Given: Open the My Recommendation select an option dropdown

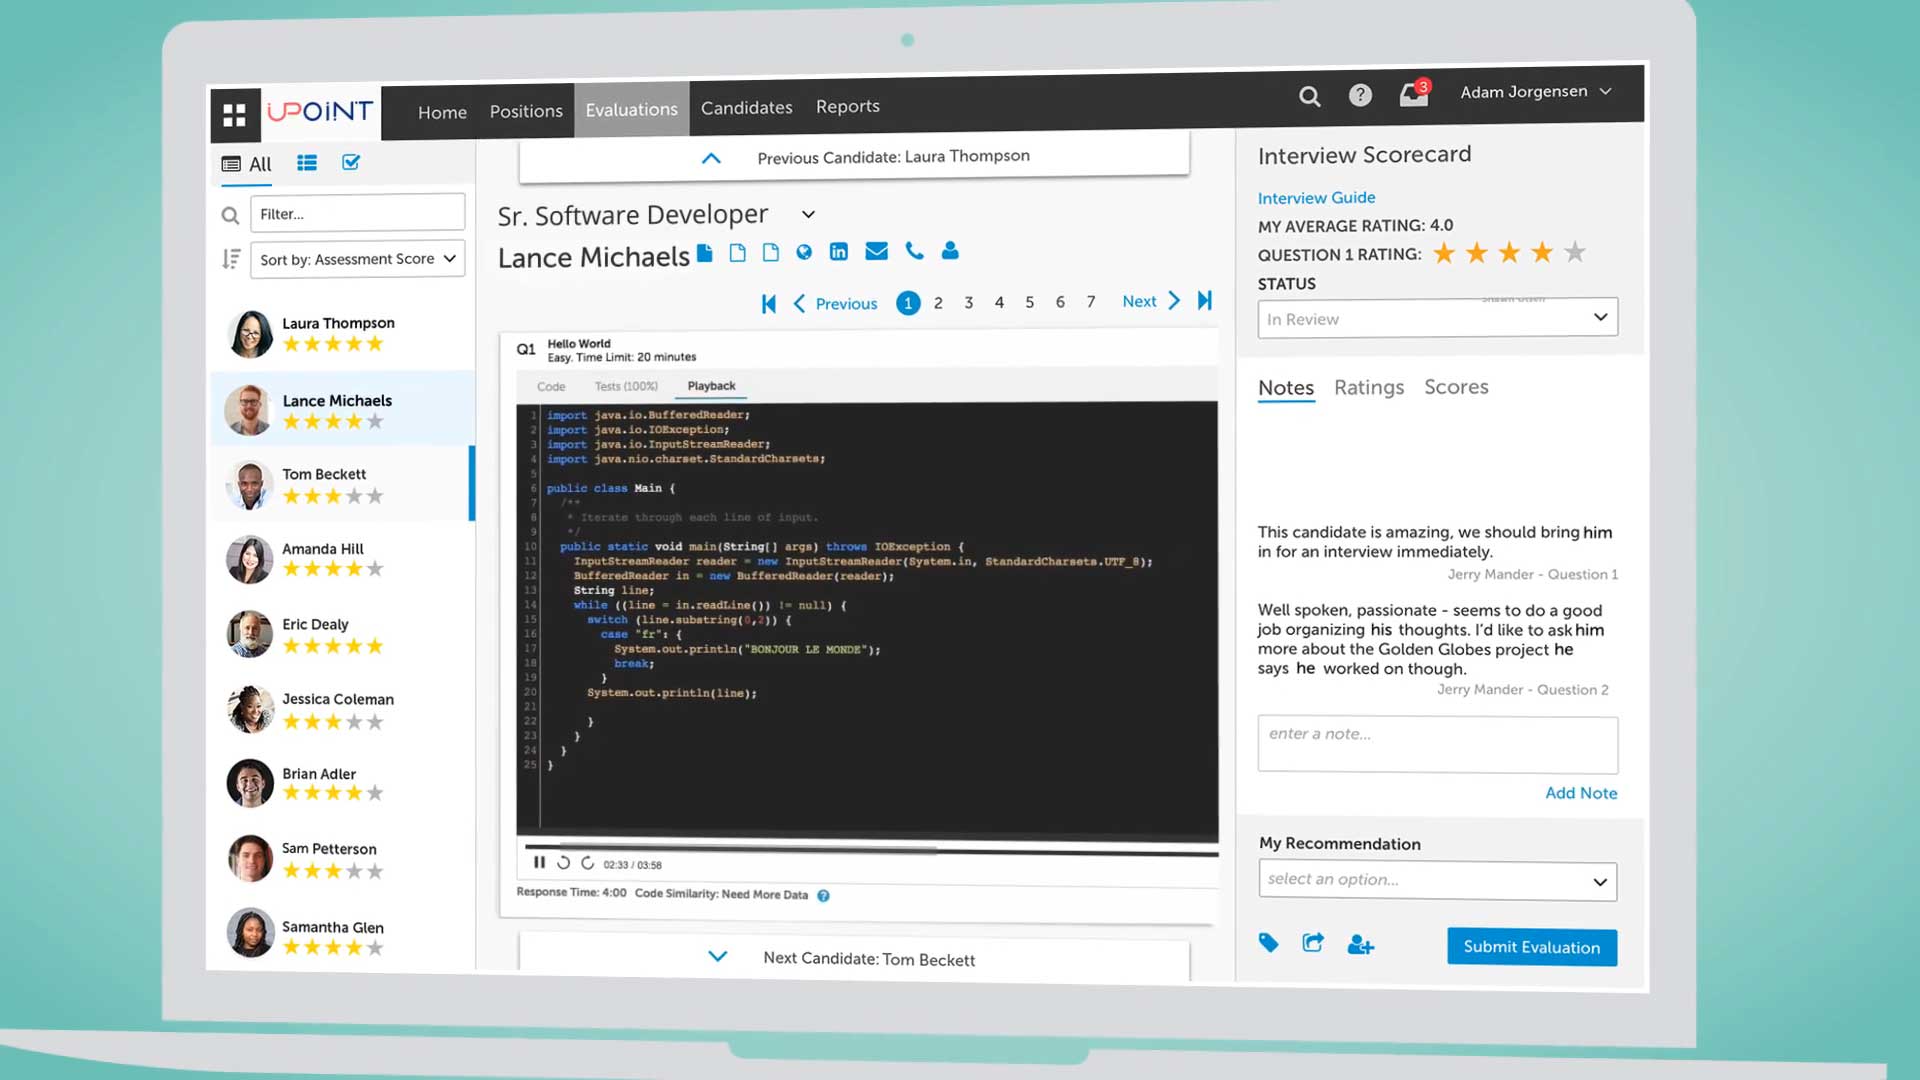Looking at the screenshot, I should [1437, 880].
